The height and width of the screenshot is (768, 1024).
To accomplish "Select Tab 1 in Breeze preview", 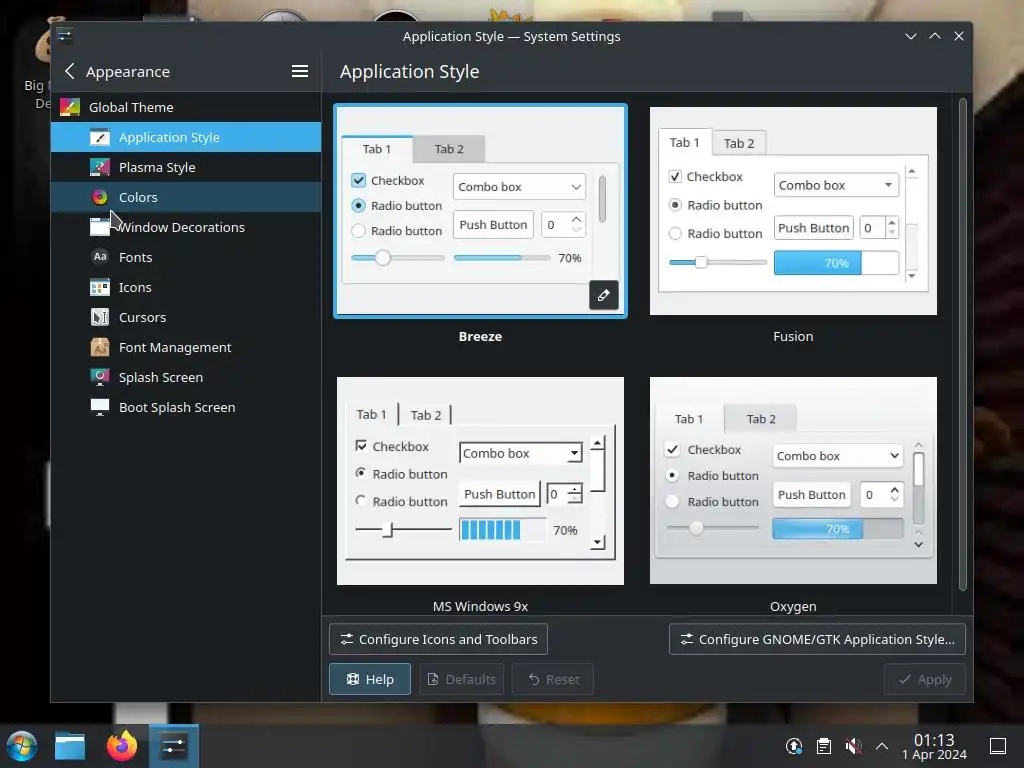I will point(377,149).
